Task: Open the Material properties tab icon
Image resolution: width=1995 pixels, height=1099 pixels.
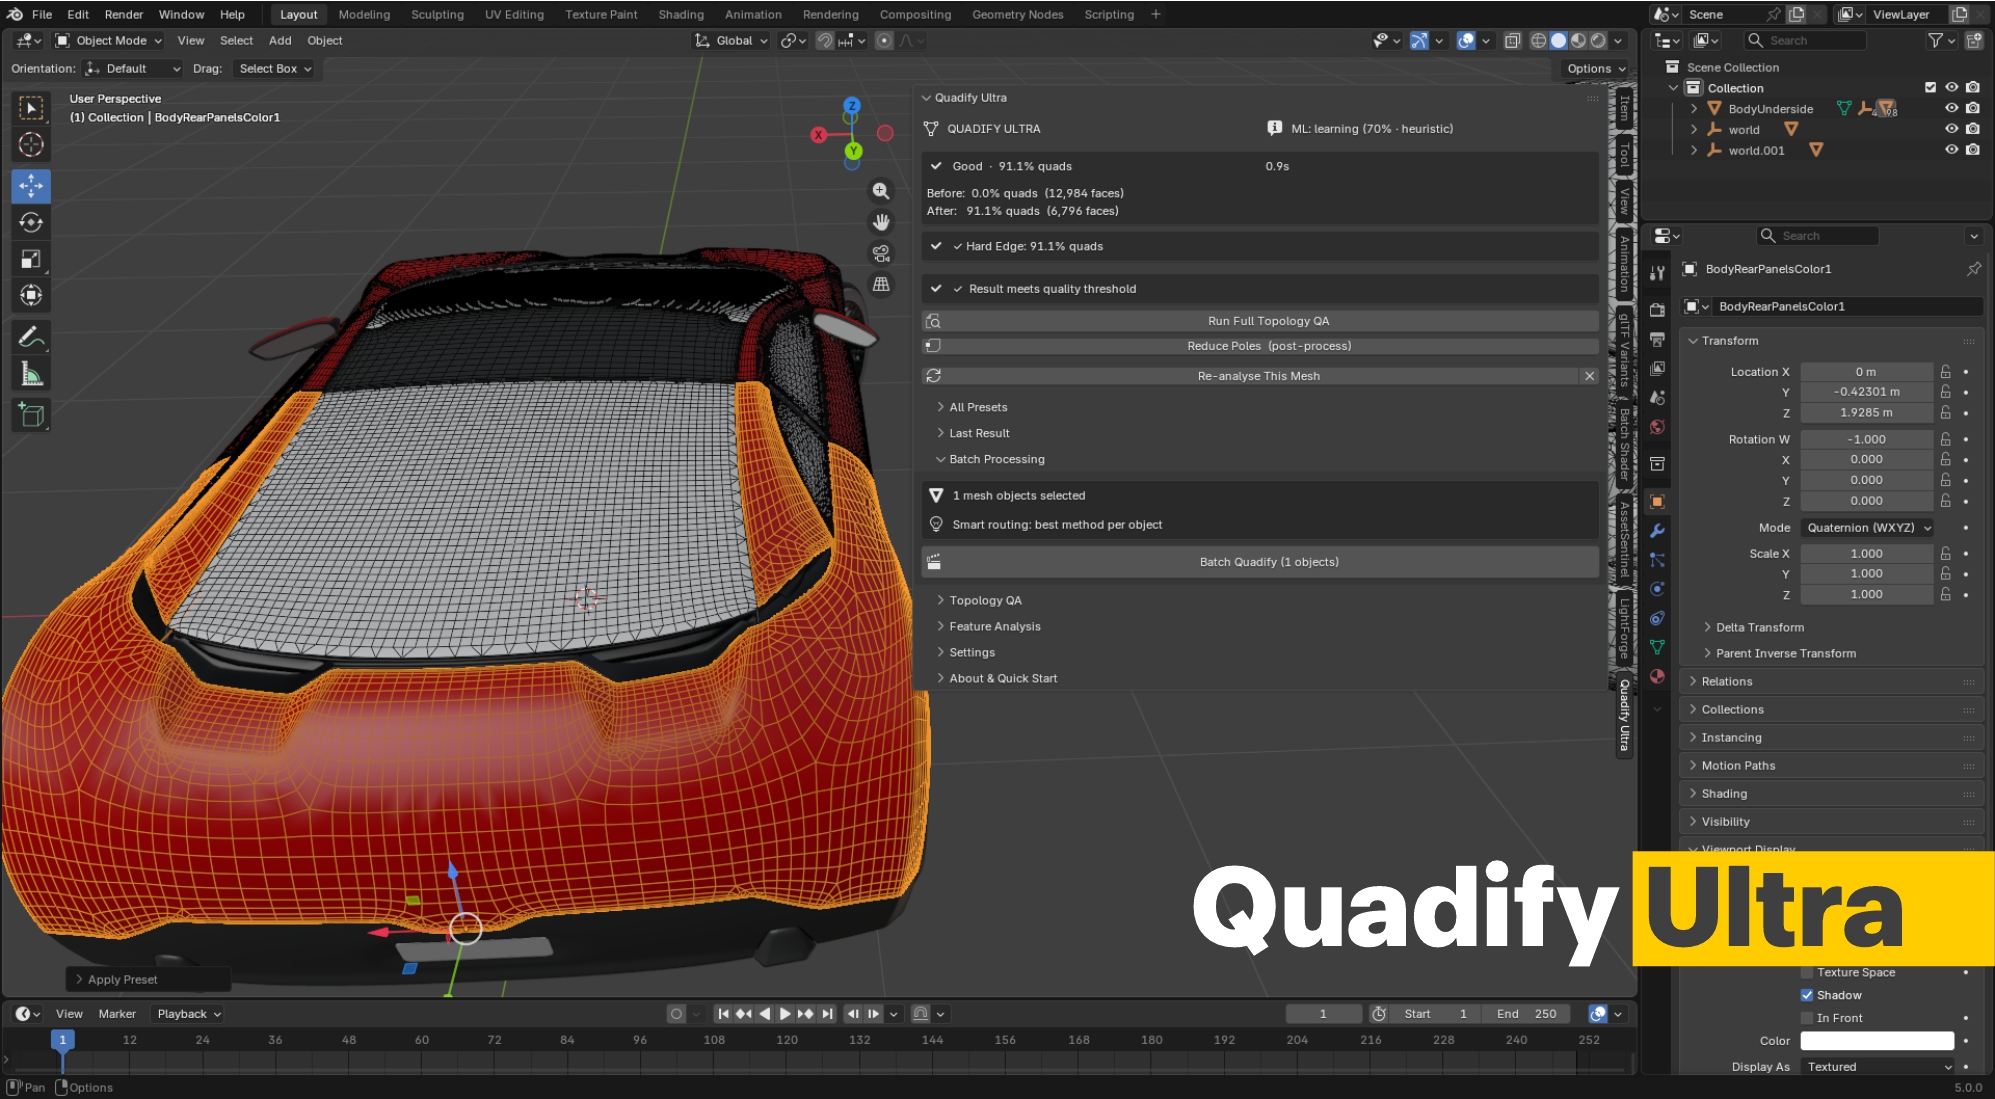Action: pos(1657,676)
